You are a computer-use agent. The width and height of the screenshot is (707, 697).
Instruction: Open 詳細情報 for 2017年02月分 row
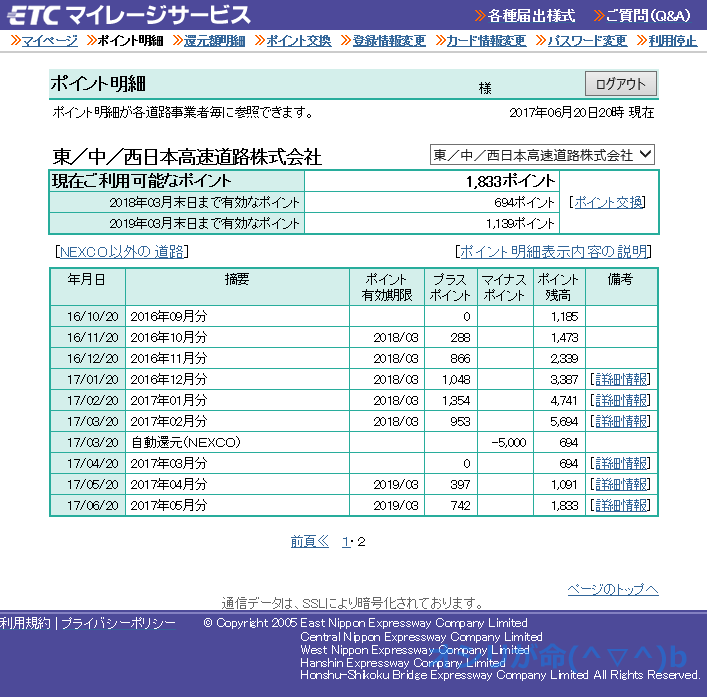(x=621, y=422)
